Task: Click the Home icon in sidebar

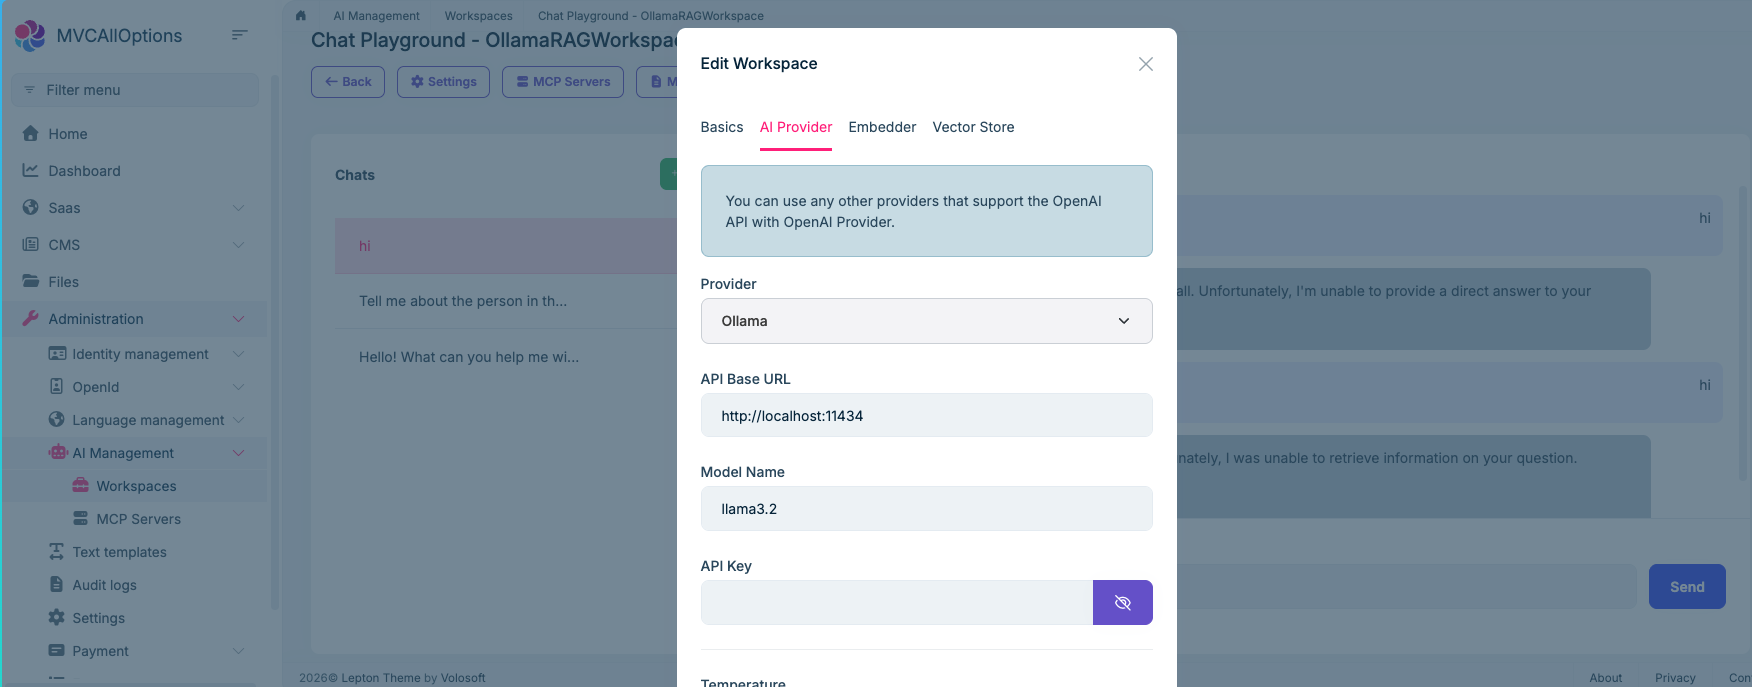Action: click(x=31, y=134)
